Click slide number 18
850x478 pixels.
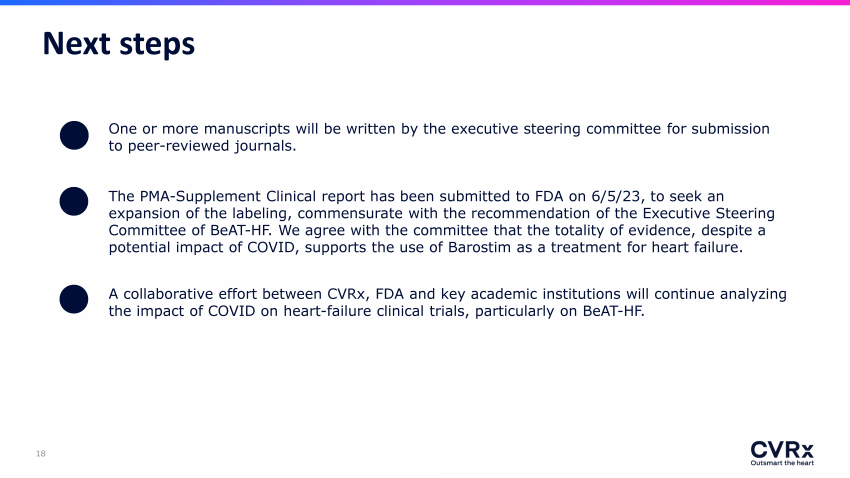point(41,454)
